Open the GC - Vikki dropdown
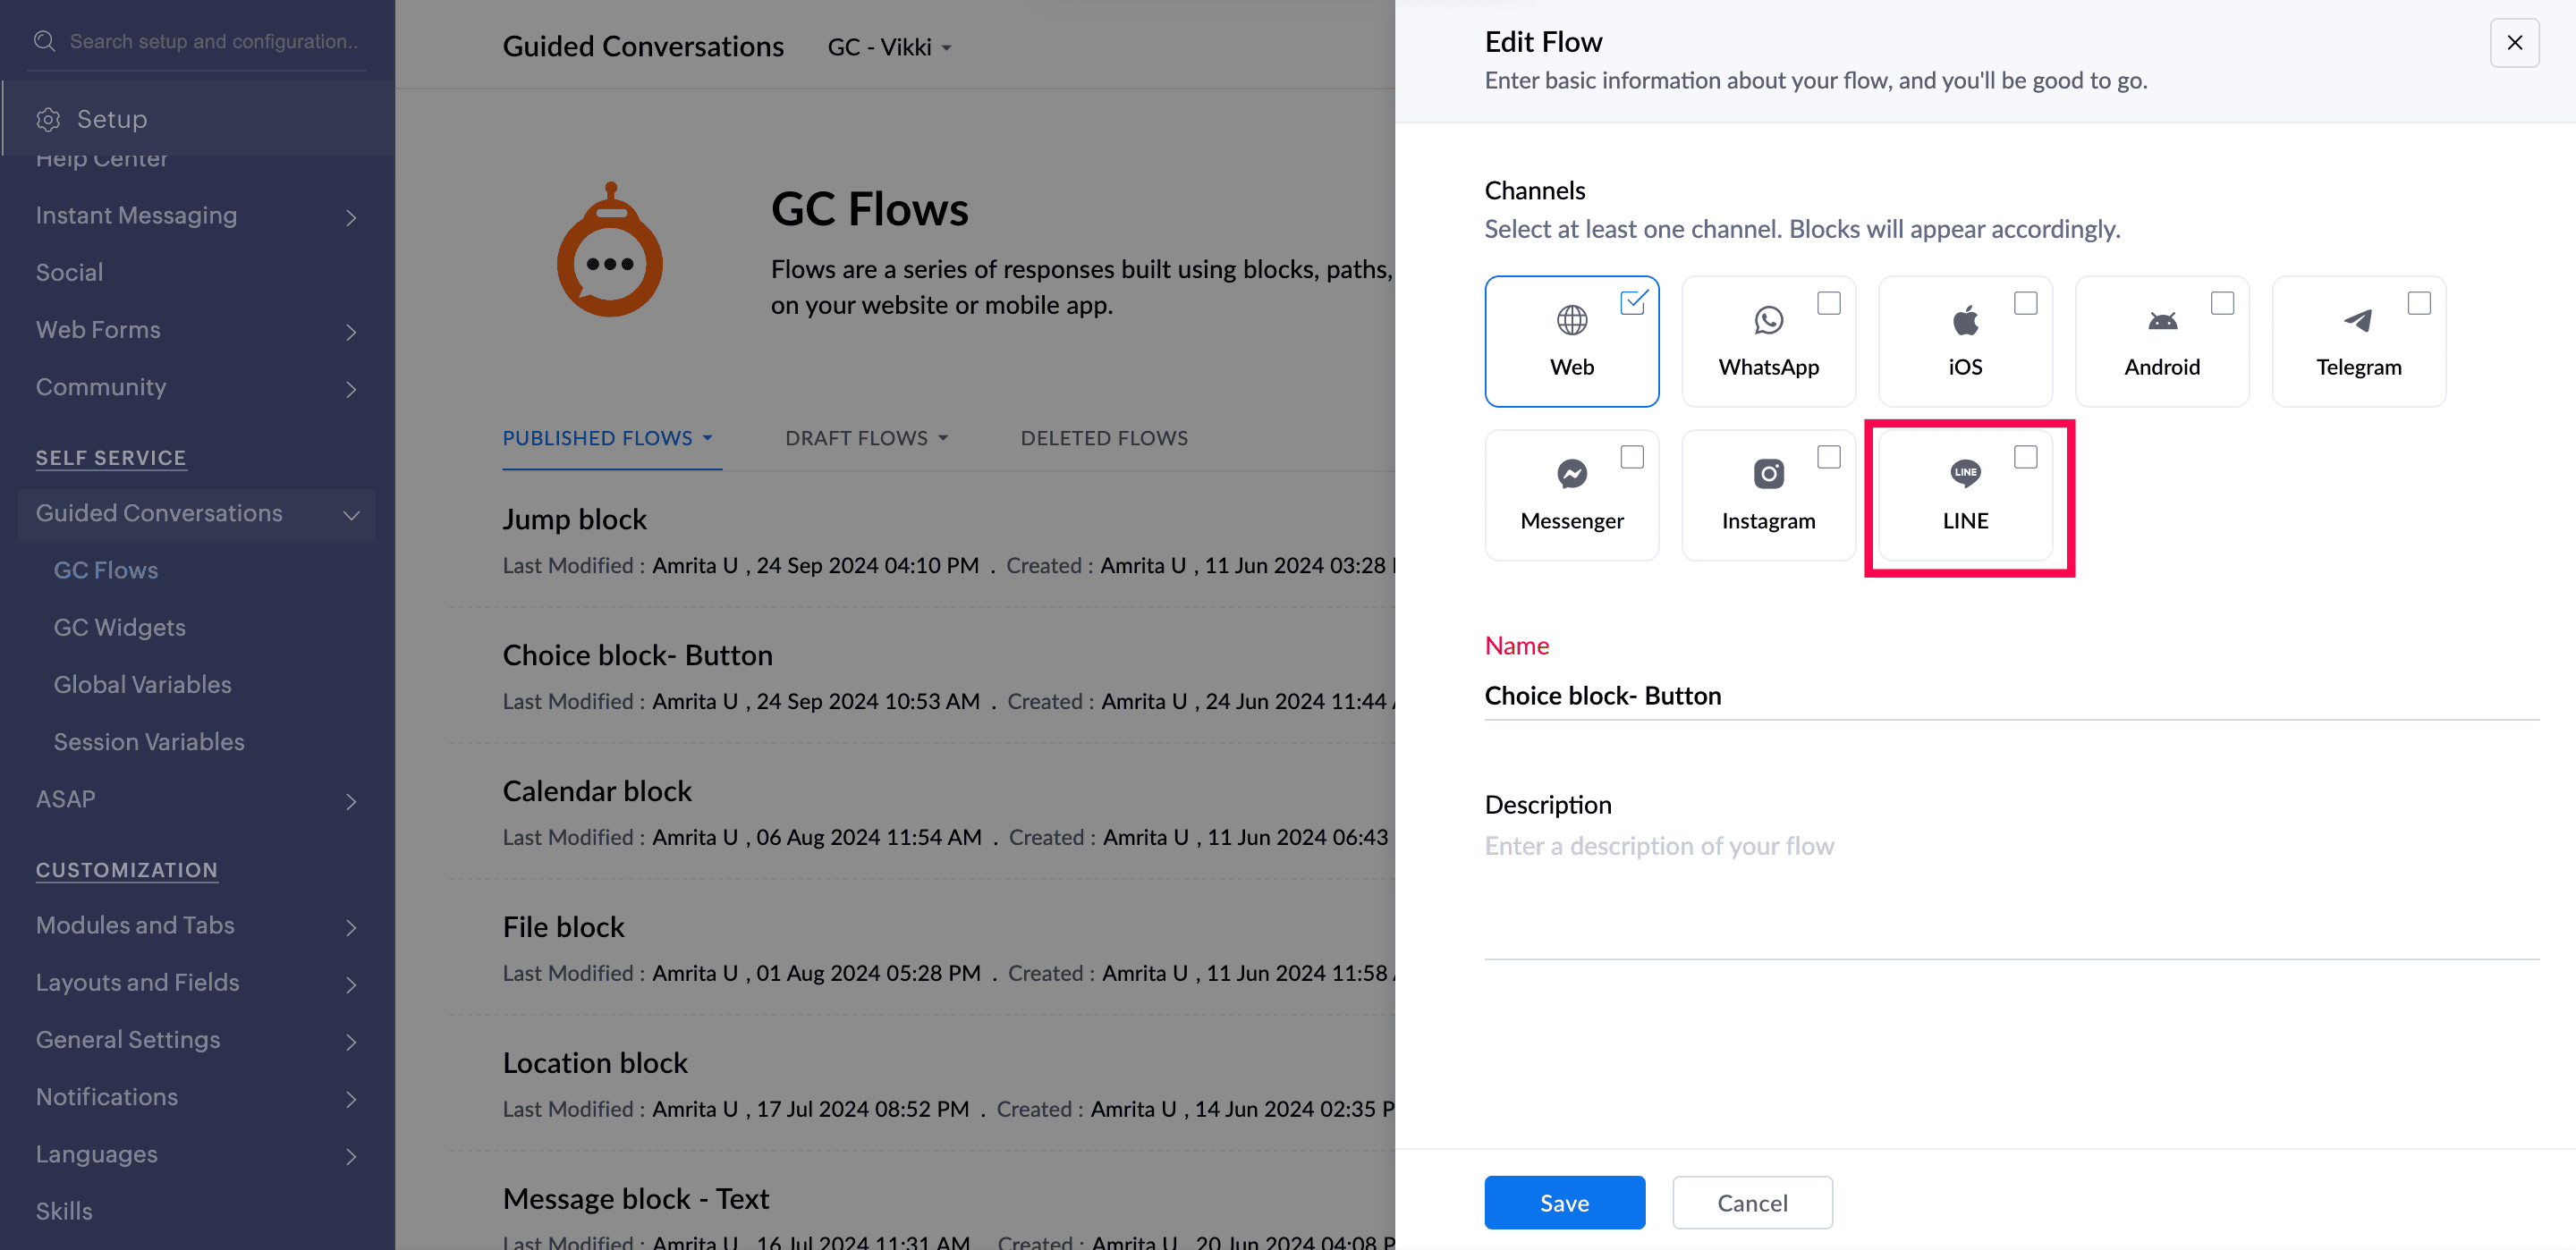2576x1250 pixels. [x=889, y=47]
